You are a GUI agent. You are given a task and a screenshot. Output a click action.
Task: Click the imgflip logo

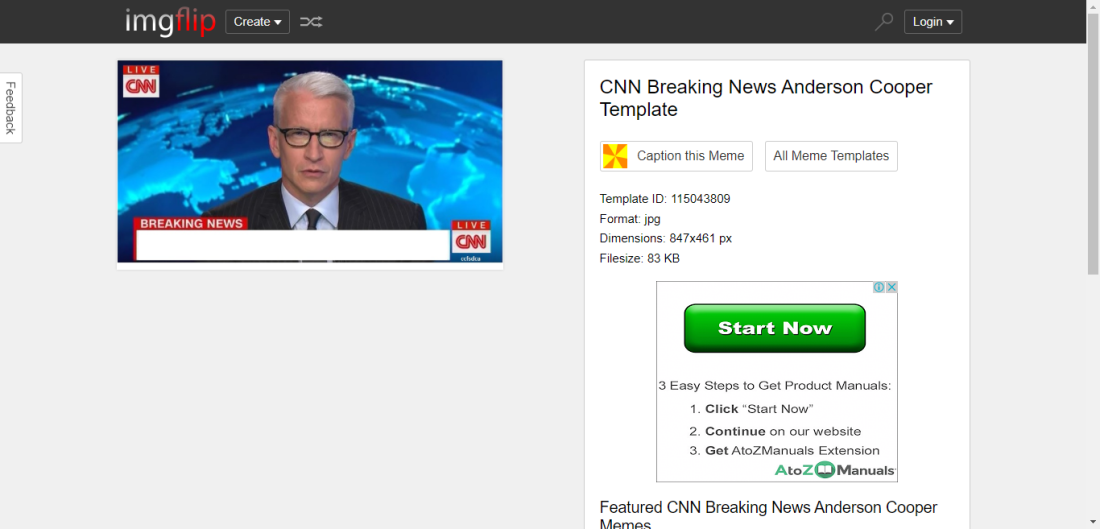tap(170, 22)
